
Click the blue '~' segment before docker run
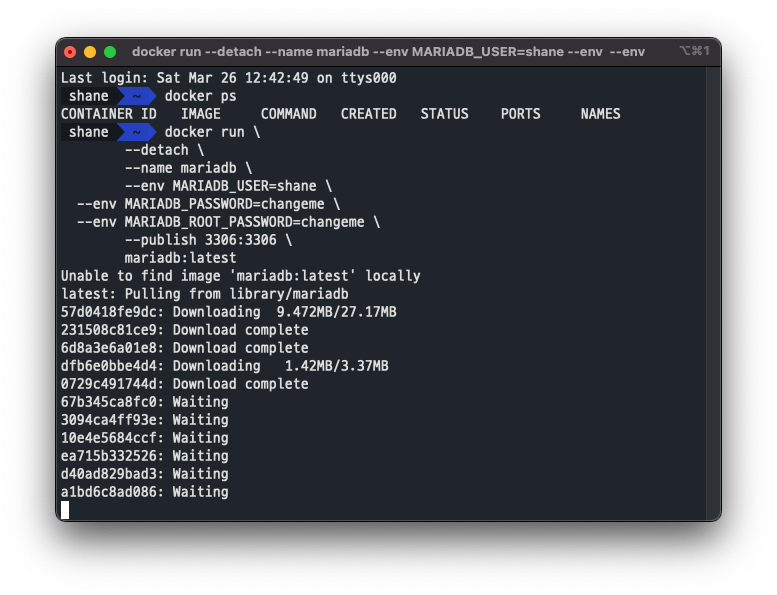click(x=137, y=132)
